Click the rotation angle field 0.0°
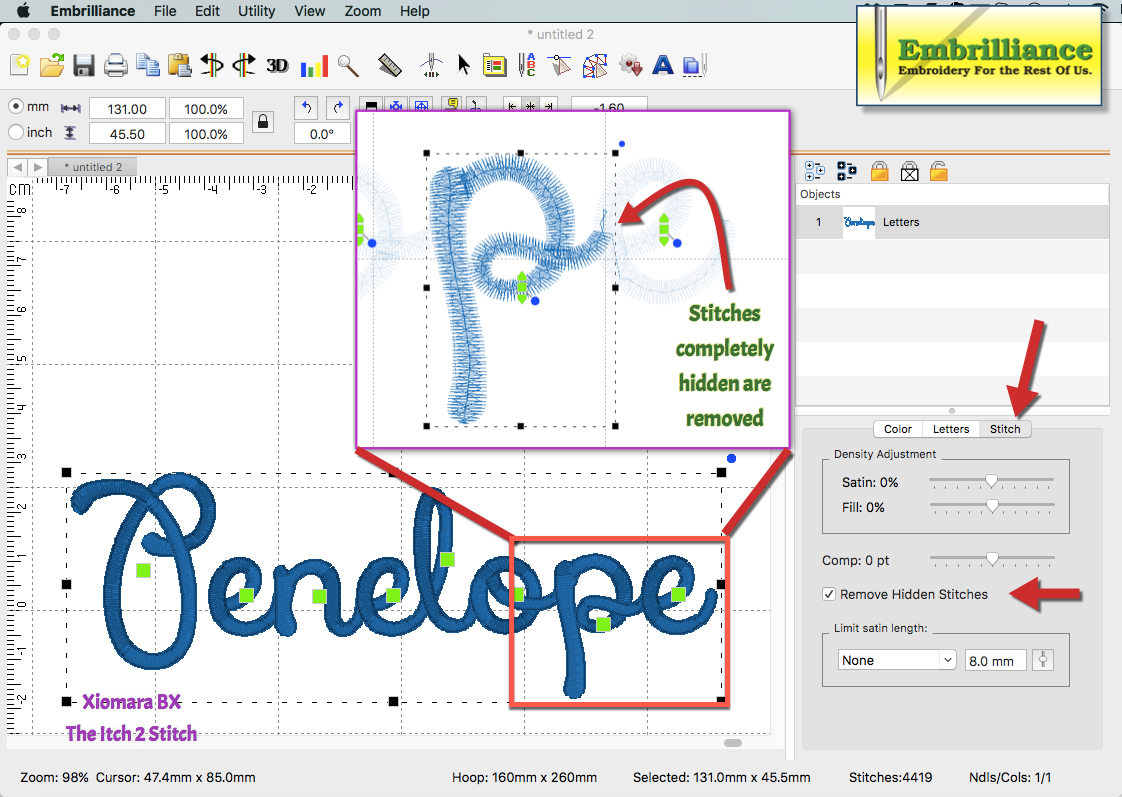The height and width of the screenshot is (797, 1122). [x=322, y=134]
